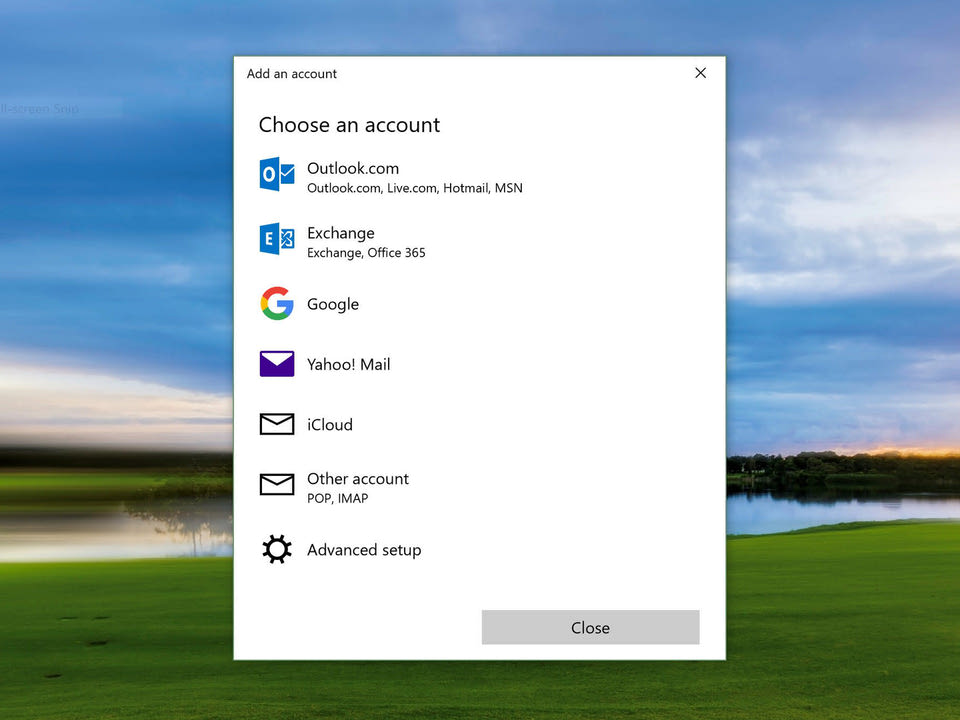
Task: Click the purple Yahoo! Mail envelope icon
Action: pos(277,364)
